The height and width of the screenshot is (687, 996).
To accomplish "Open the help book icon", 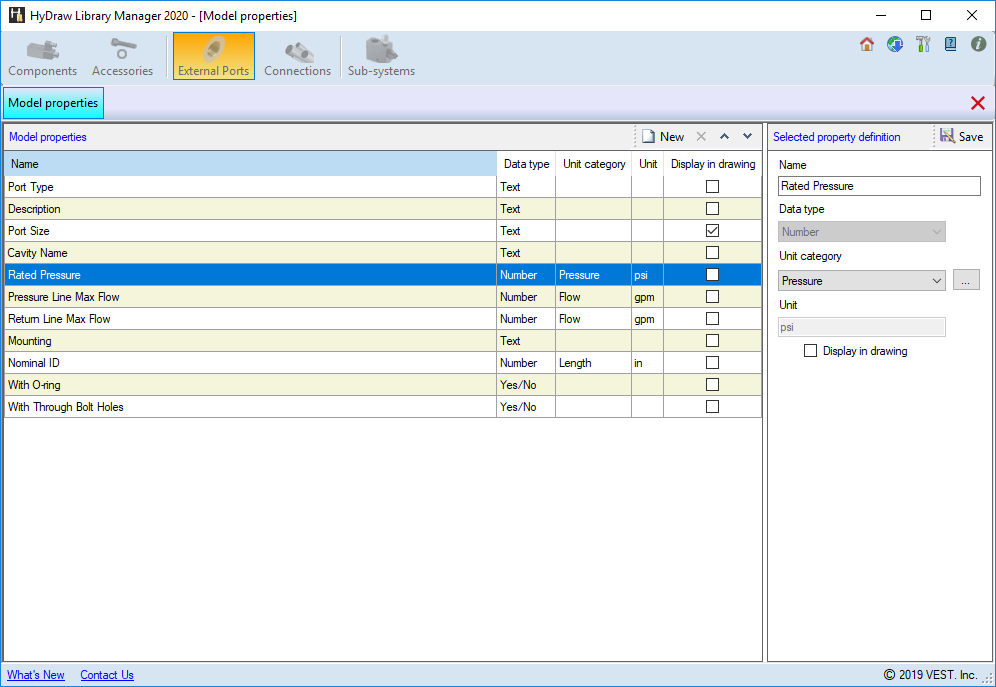I will point(950,44).
